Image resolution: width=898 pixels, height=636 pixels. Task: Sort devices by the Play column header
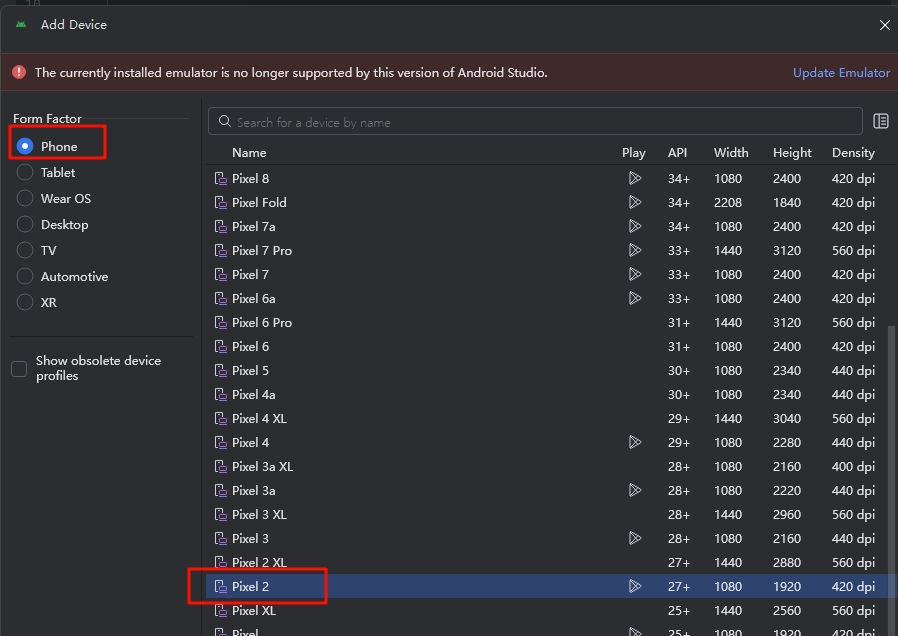pos(633,153)
